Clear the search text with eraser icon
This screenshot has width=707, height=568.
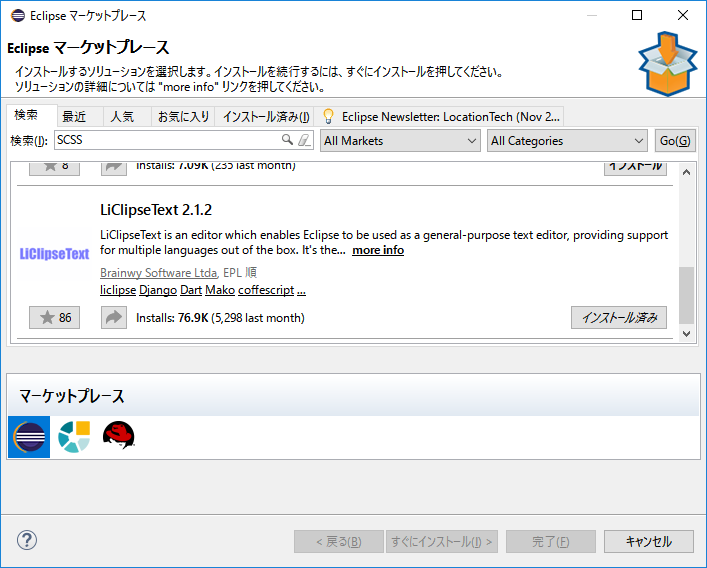pos(304,140)
